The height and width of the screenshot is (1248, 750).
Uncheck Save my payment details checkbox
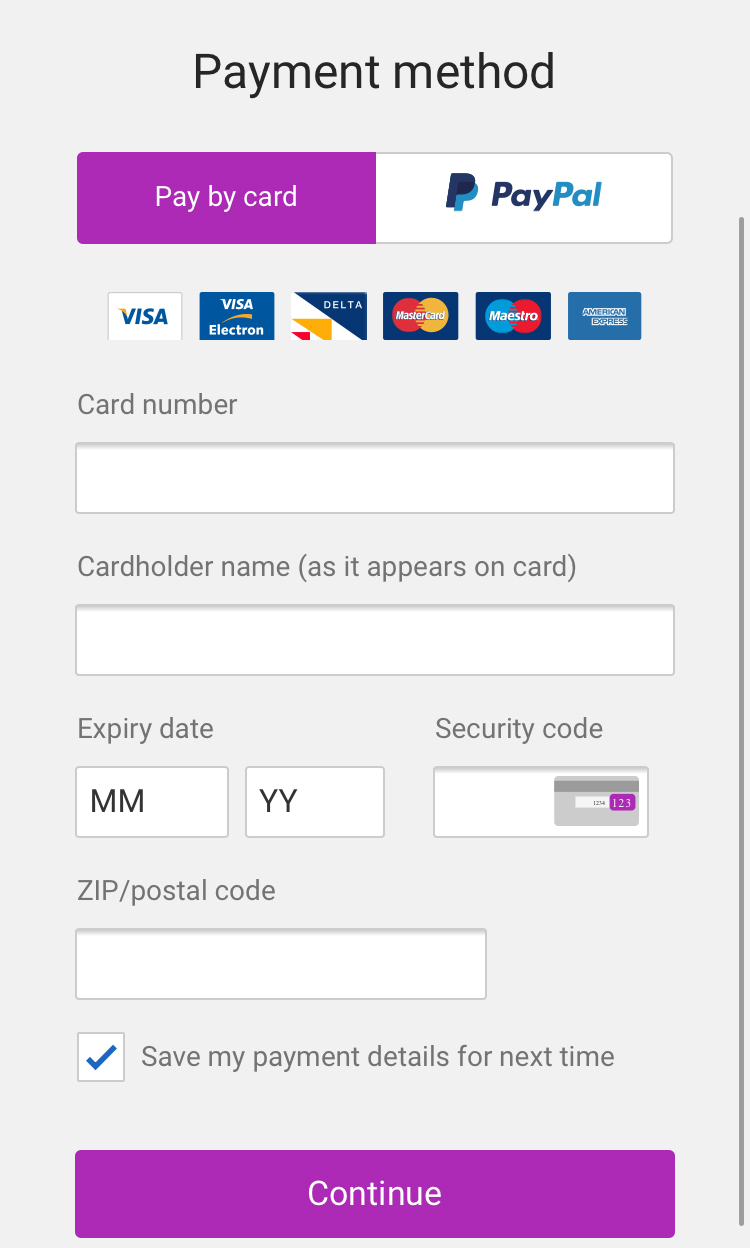click(101, 1057)
